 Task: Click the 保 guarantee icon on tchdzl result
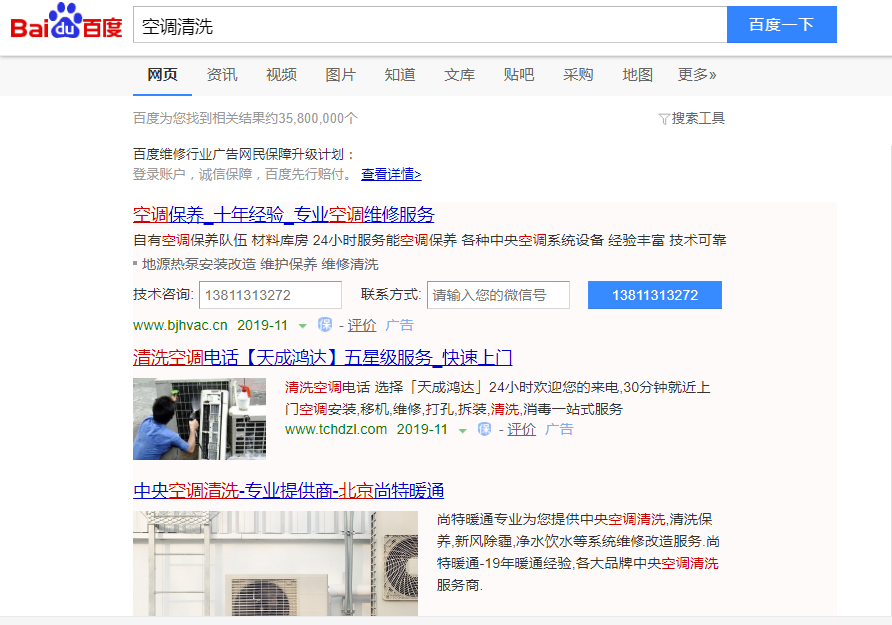(485, 429)
